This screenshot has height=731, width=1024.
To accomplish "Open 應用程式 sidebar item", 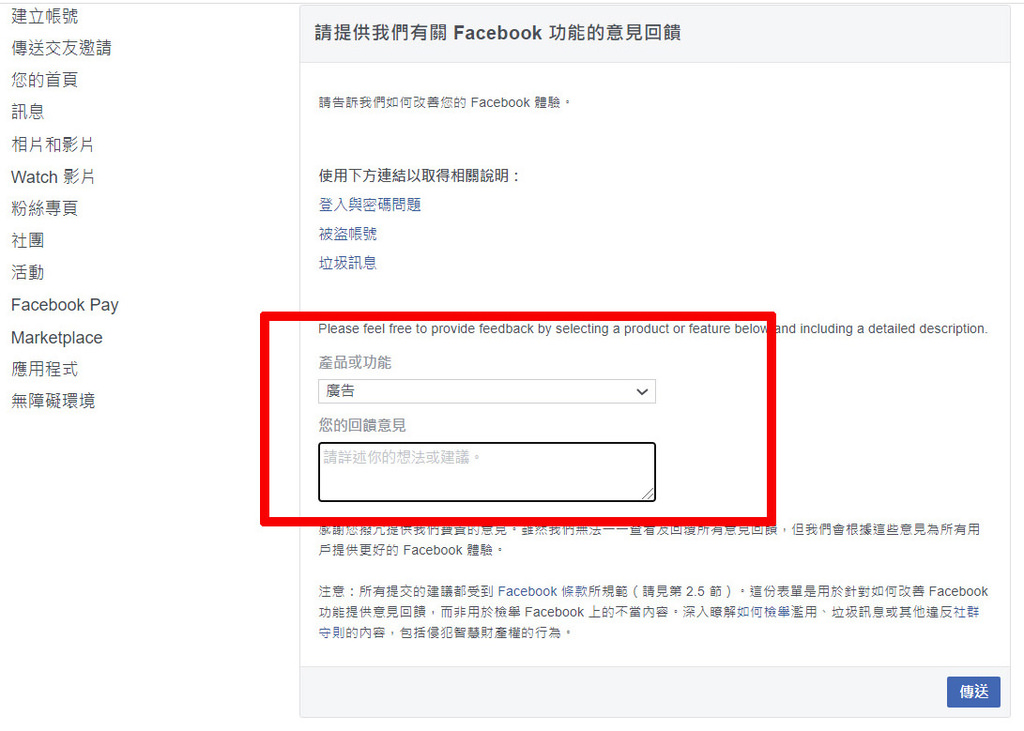I will (x=44, y=369).
